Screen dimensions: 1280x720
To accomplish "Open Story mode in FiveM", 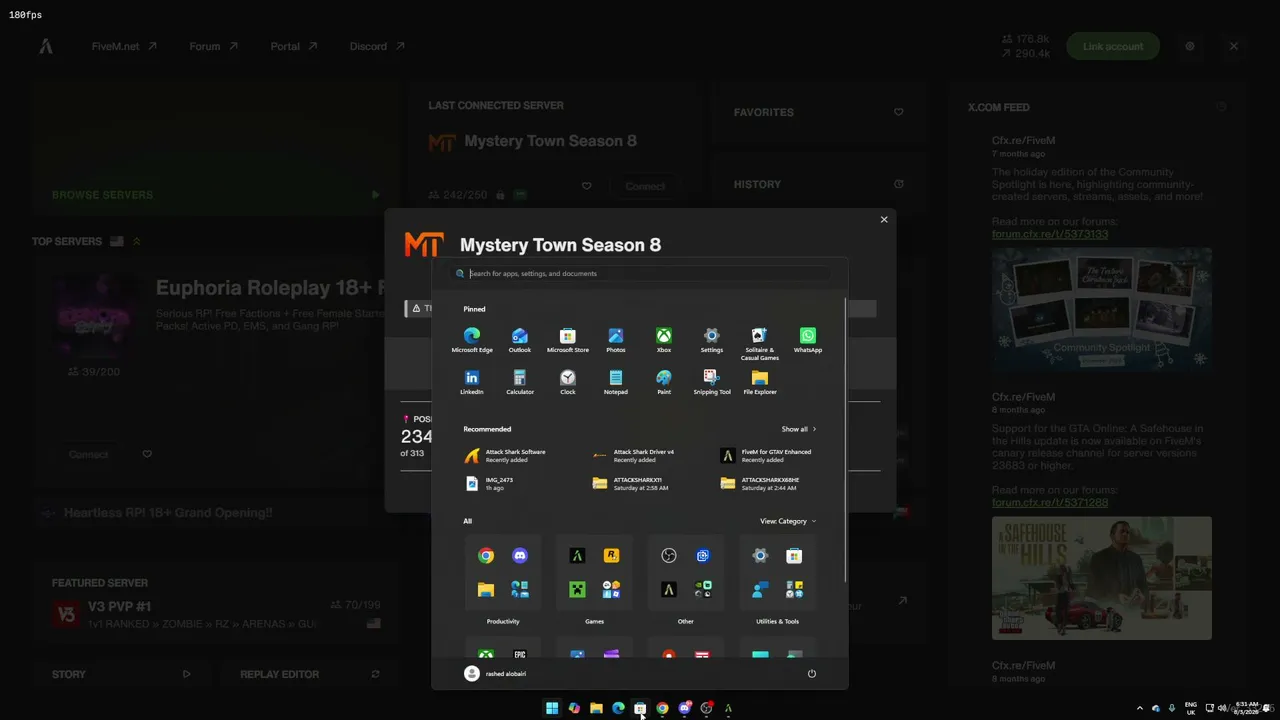I will pos(121,674).
